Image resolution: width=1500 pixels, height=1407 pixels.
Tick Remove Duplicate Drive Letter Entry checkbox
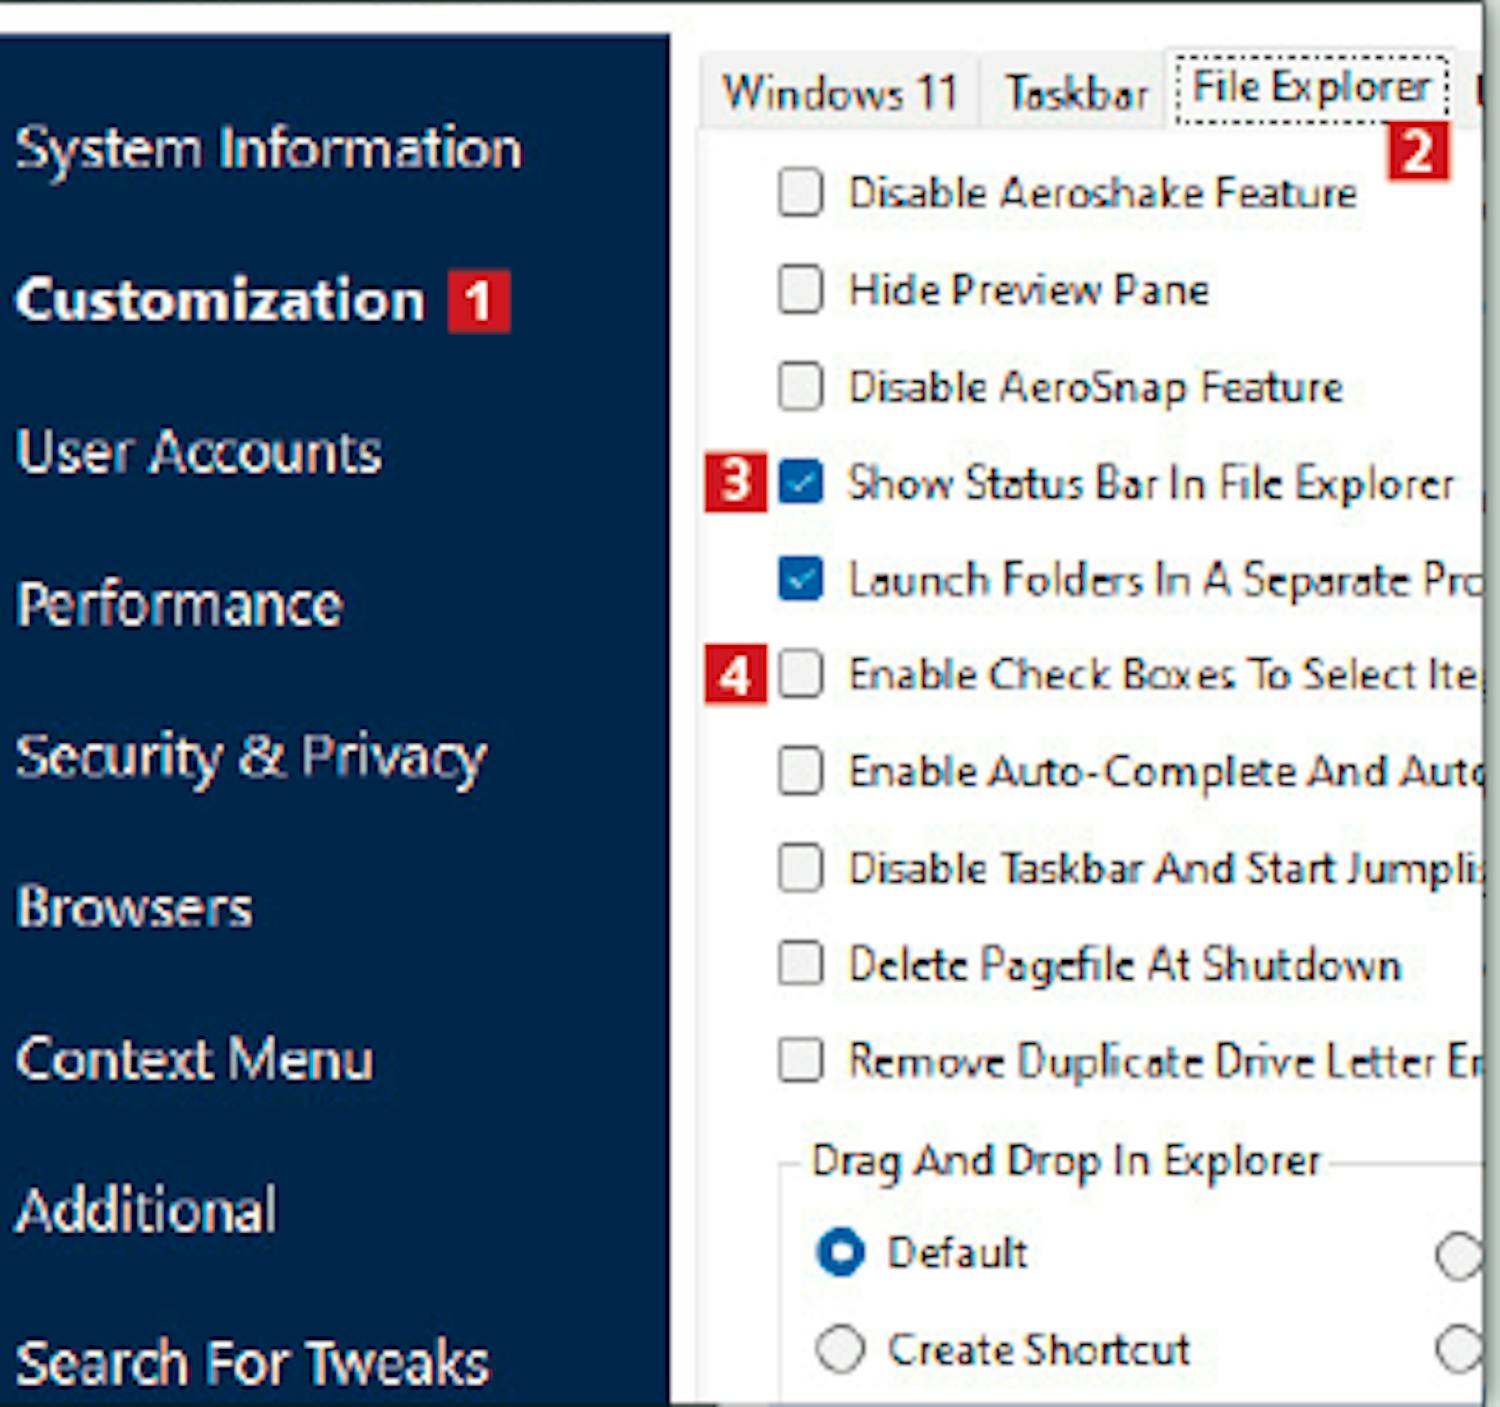tap(801, 1060)
